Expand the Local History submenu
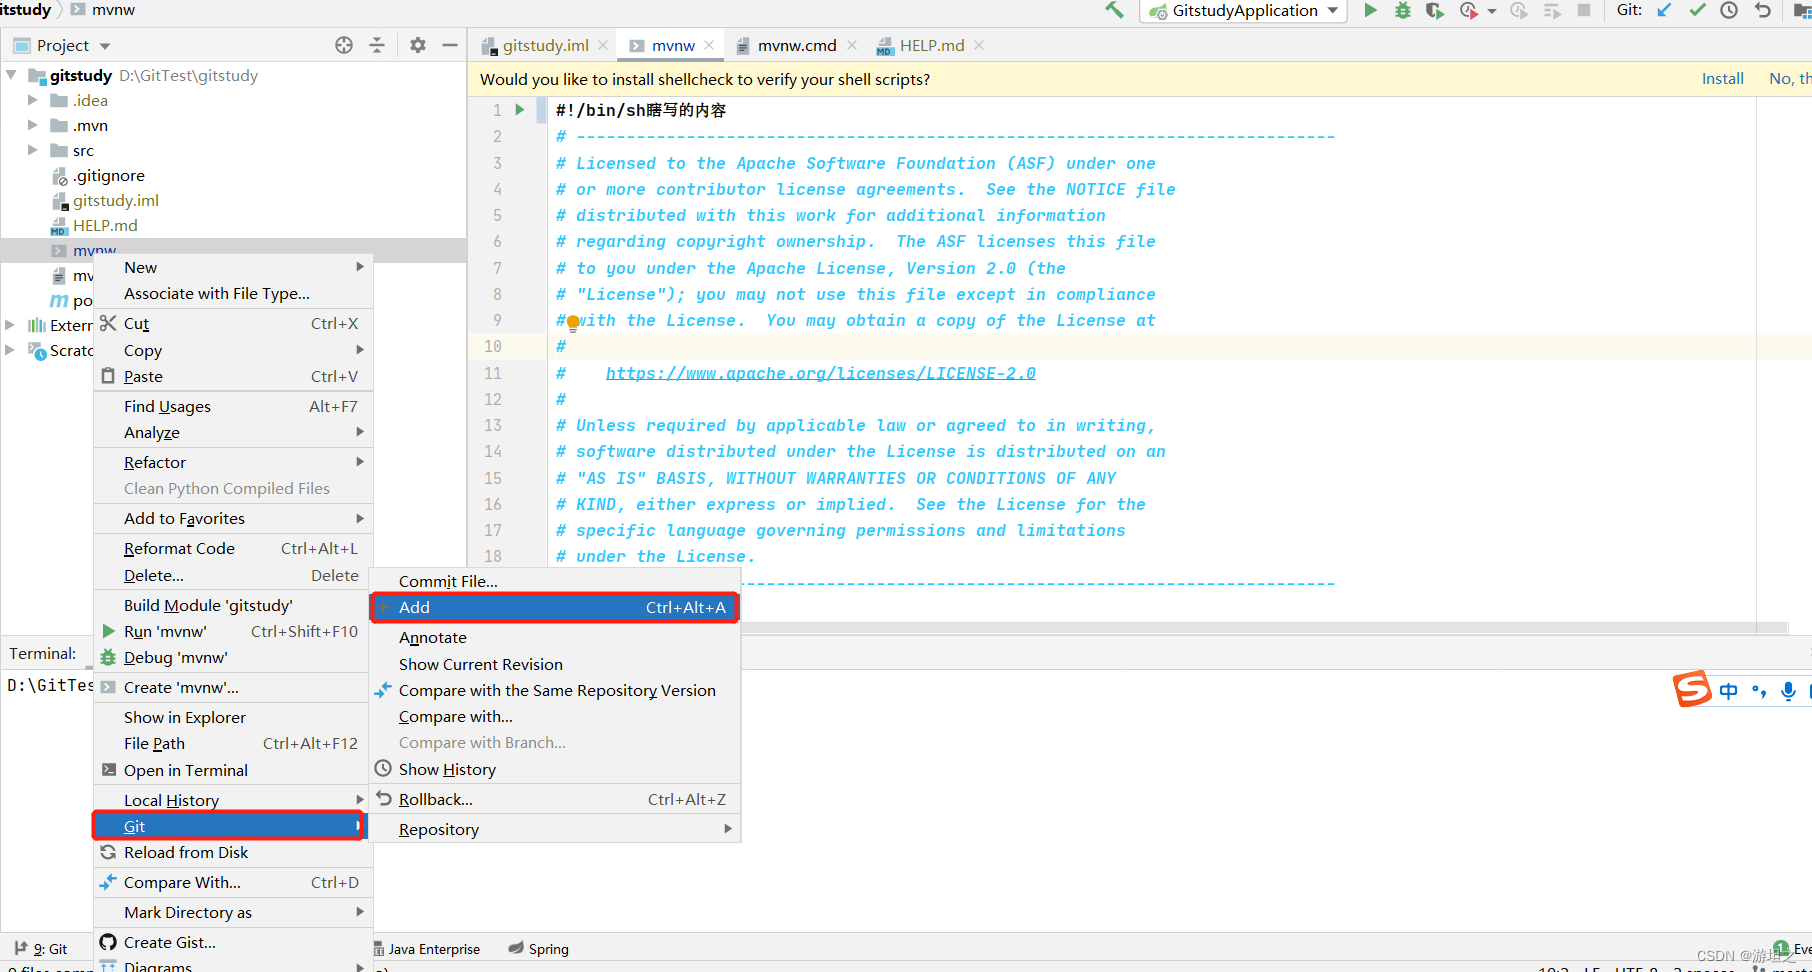 click(233, 801)
